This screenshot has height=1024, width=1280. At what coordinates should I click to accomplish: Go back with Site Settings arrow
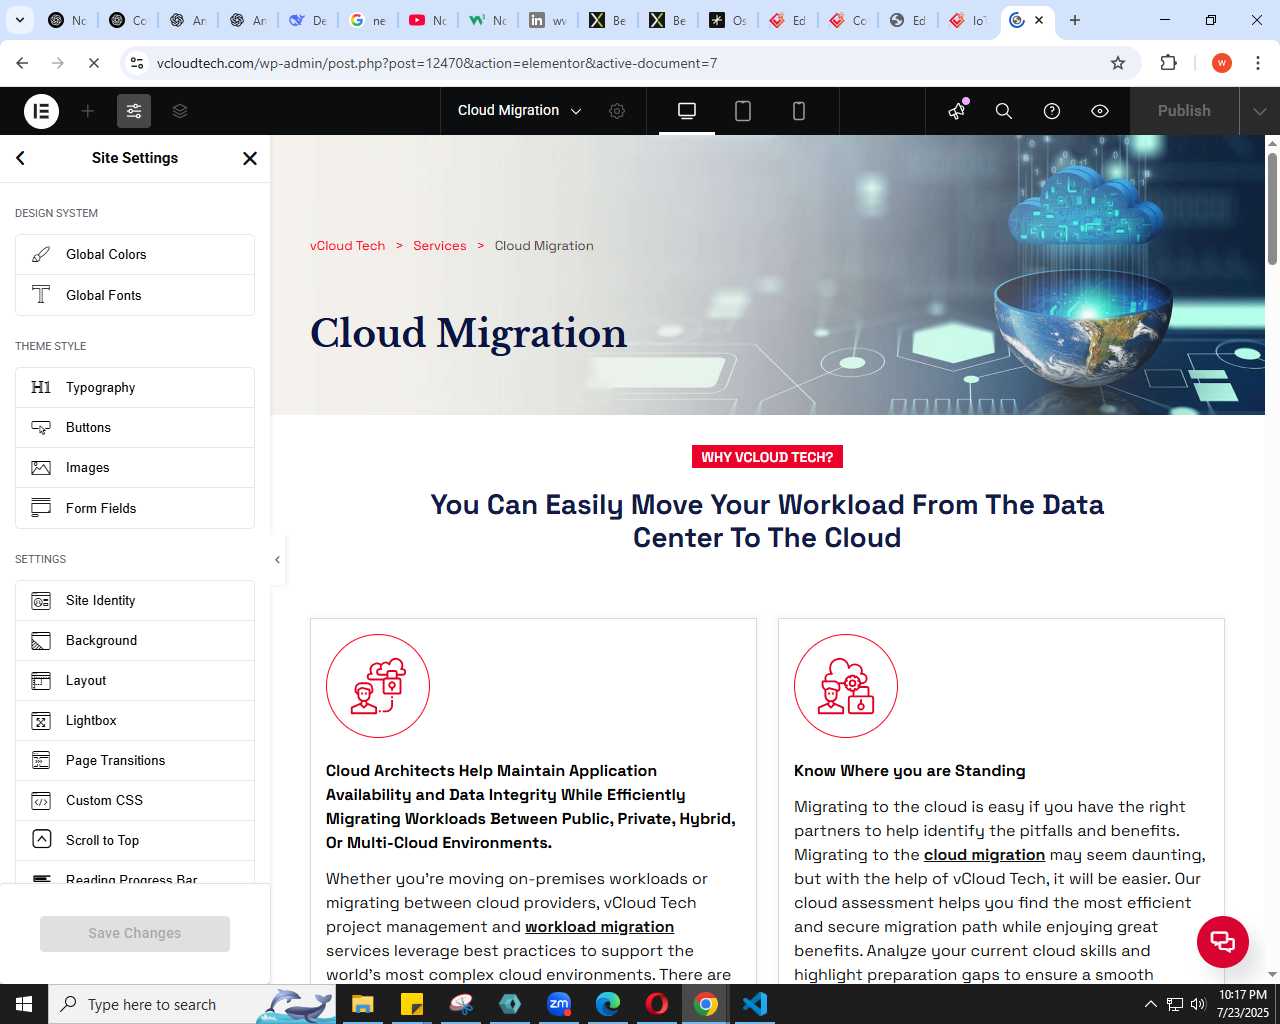point(21,158)
